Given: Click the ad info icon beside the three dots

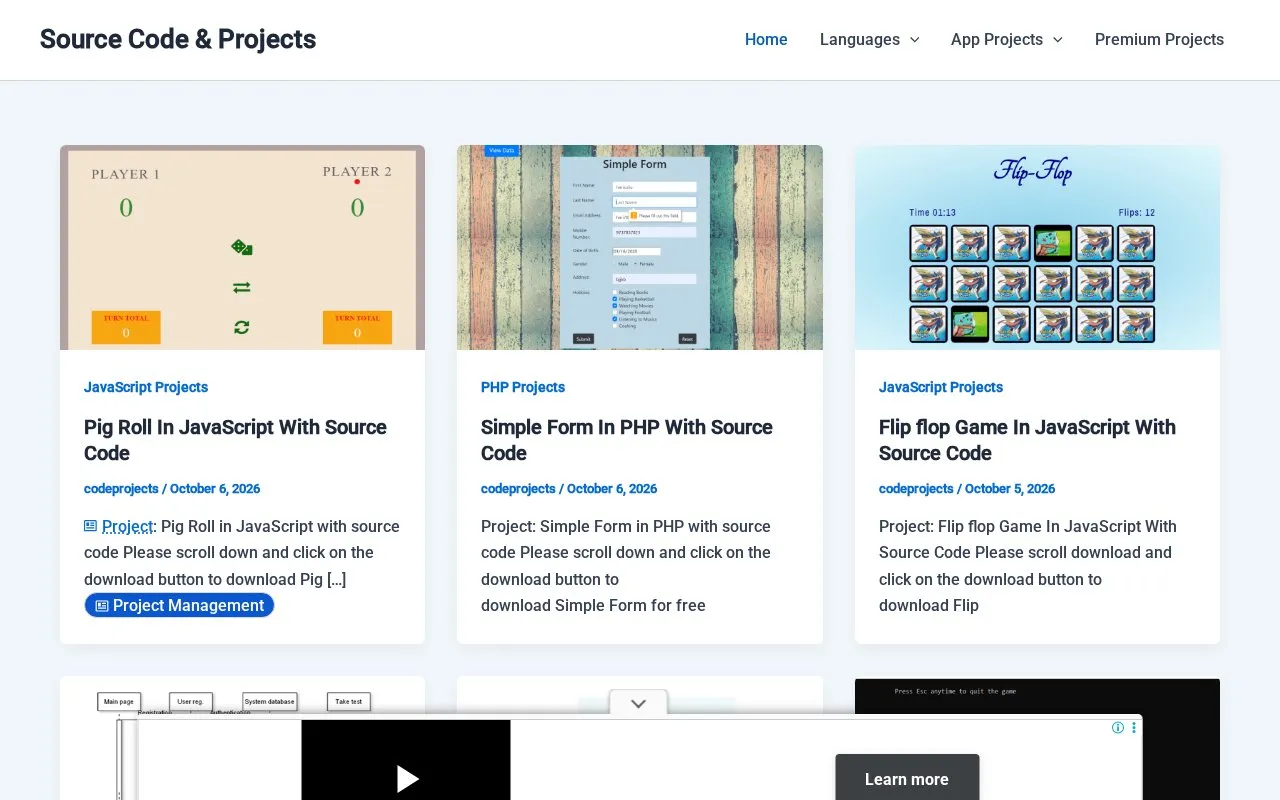Looking at the screenshot, I should (x=1118, y=728).
